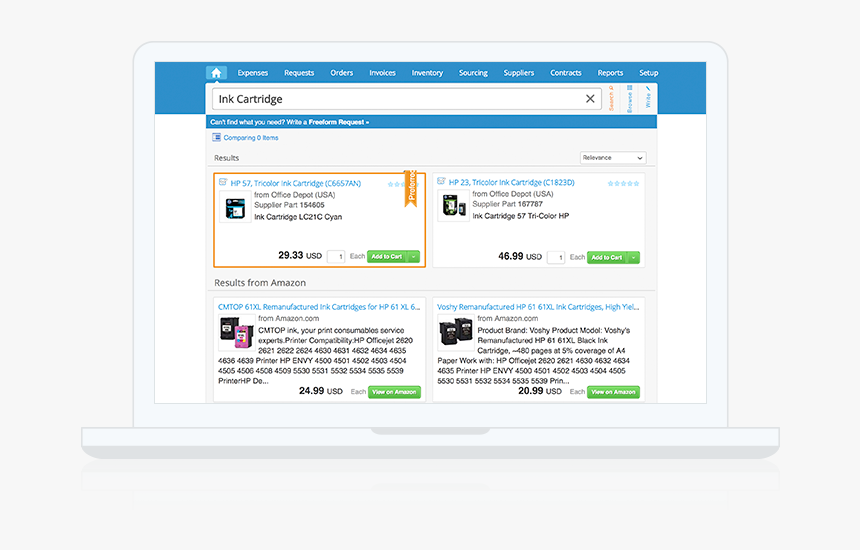Screen dimensions: 860x550
Task: Open the Sourcing menu
Action: pyautogui.click(x=473, y=72)
